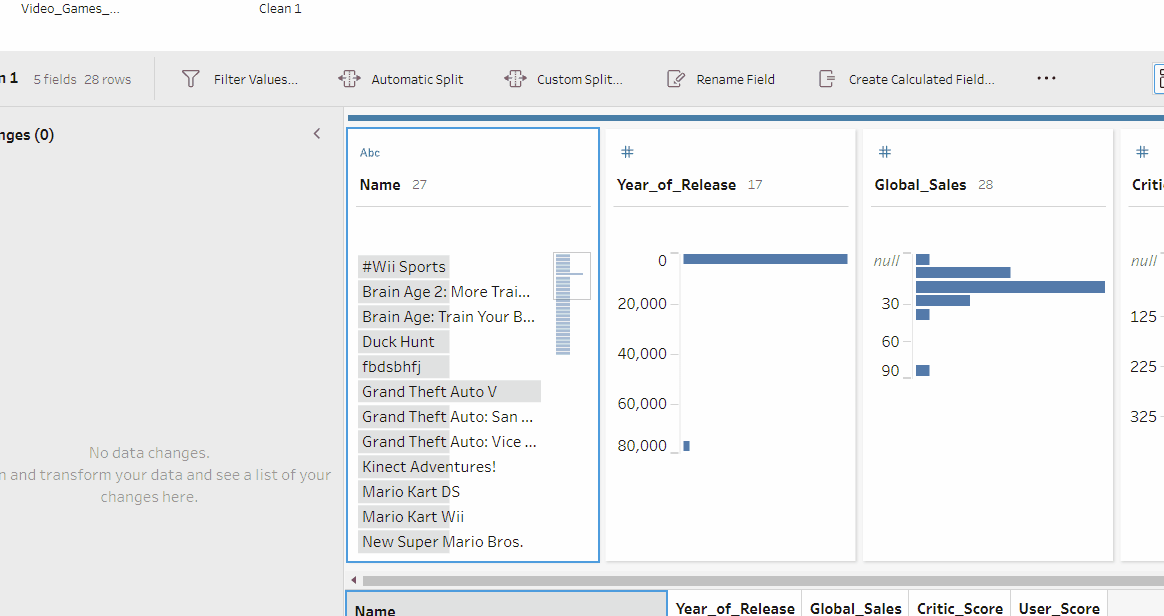Screen dimensions: 1164x616
Task: Click the Create Calculated Field icon
Action: (x=826, y=79)
